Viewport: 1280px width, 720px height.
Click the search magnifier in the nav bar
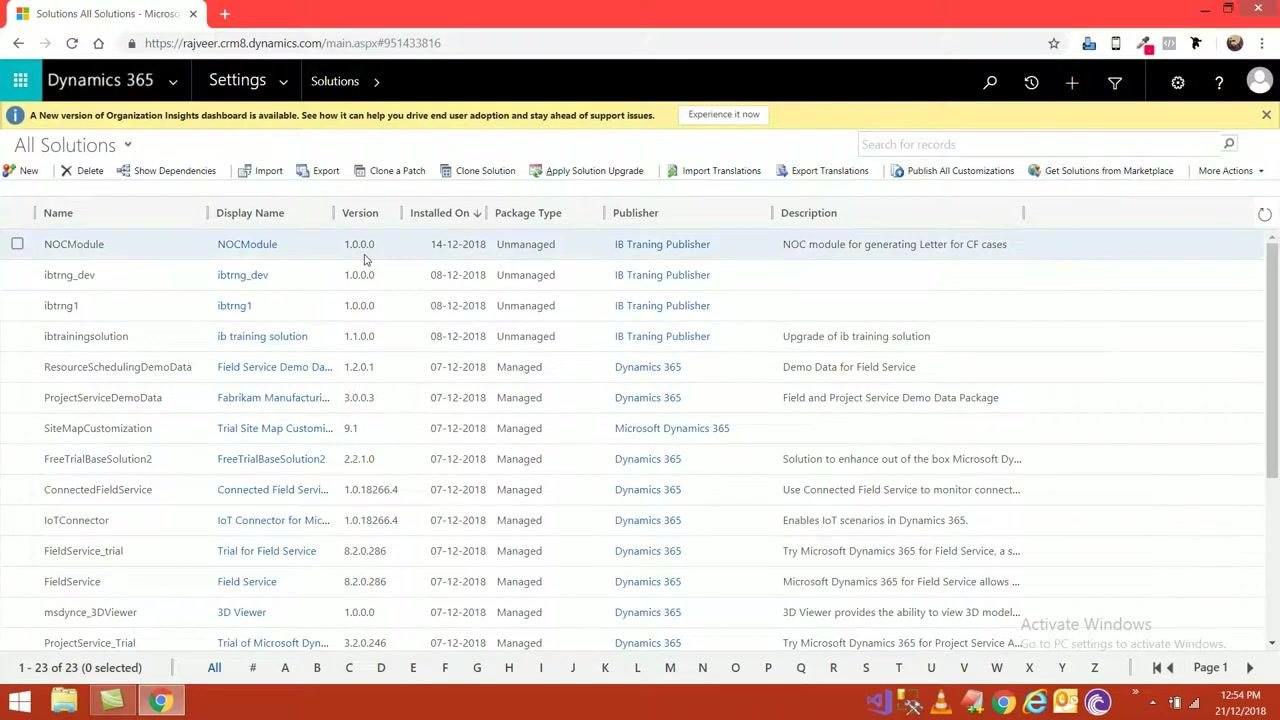990,82
